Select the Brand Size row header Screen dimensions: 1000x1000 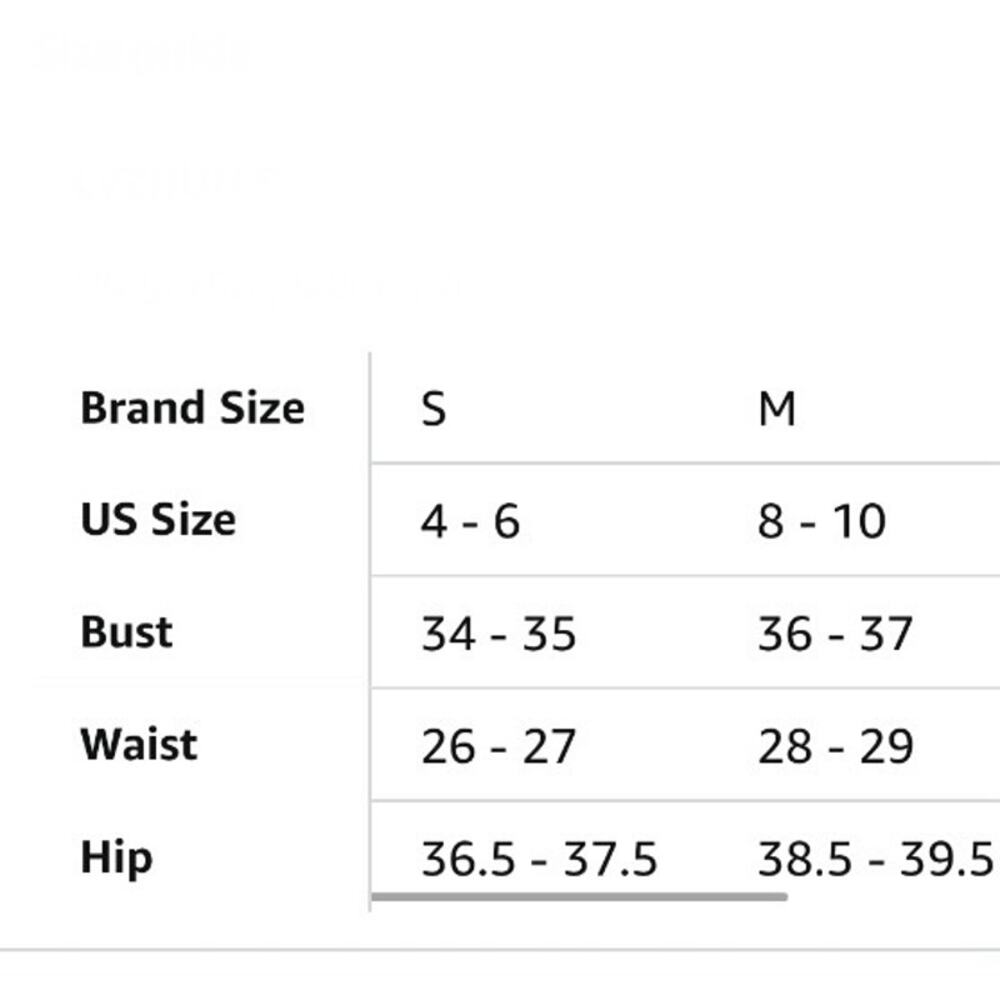tap(193, 408)
